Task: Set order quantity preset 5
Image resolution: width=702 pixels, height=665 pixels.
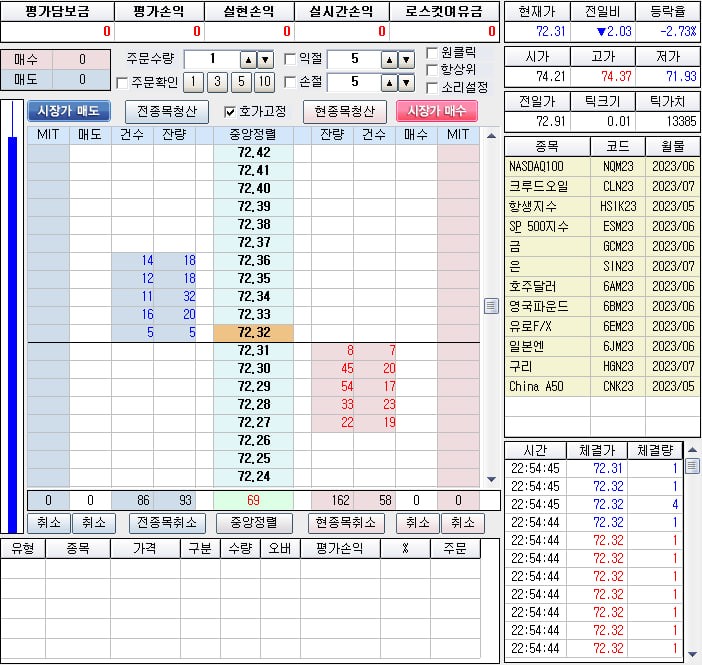Action: tap(241, 82)
